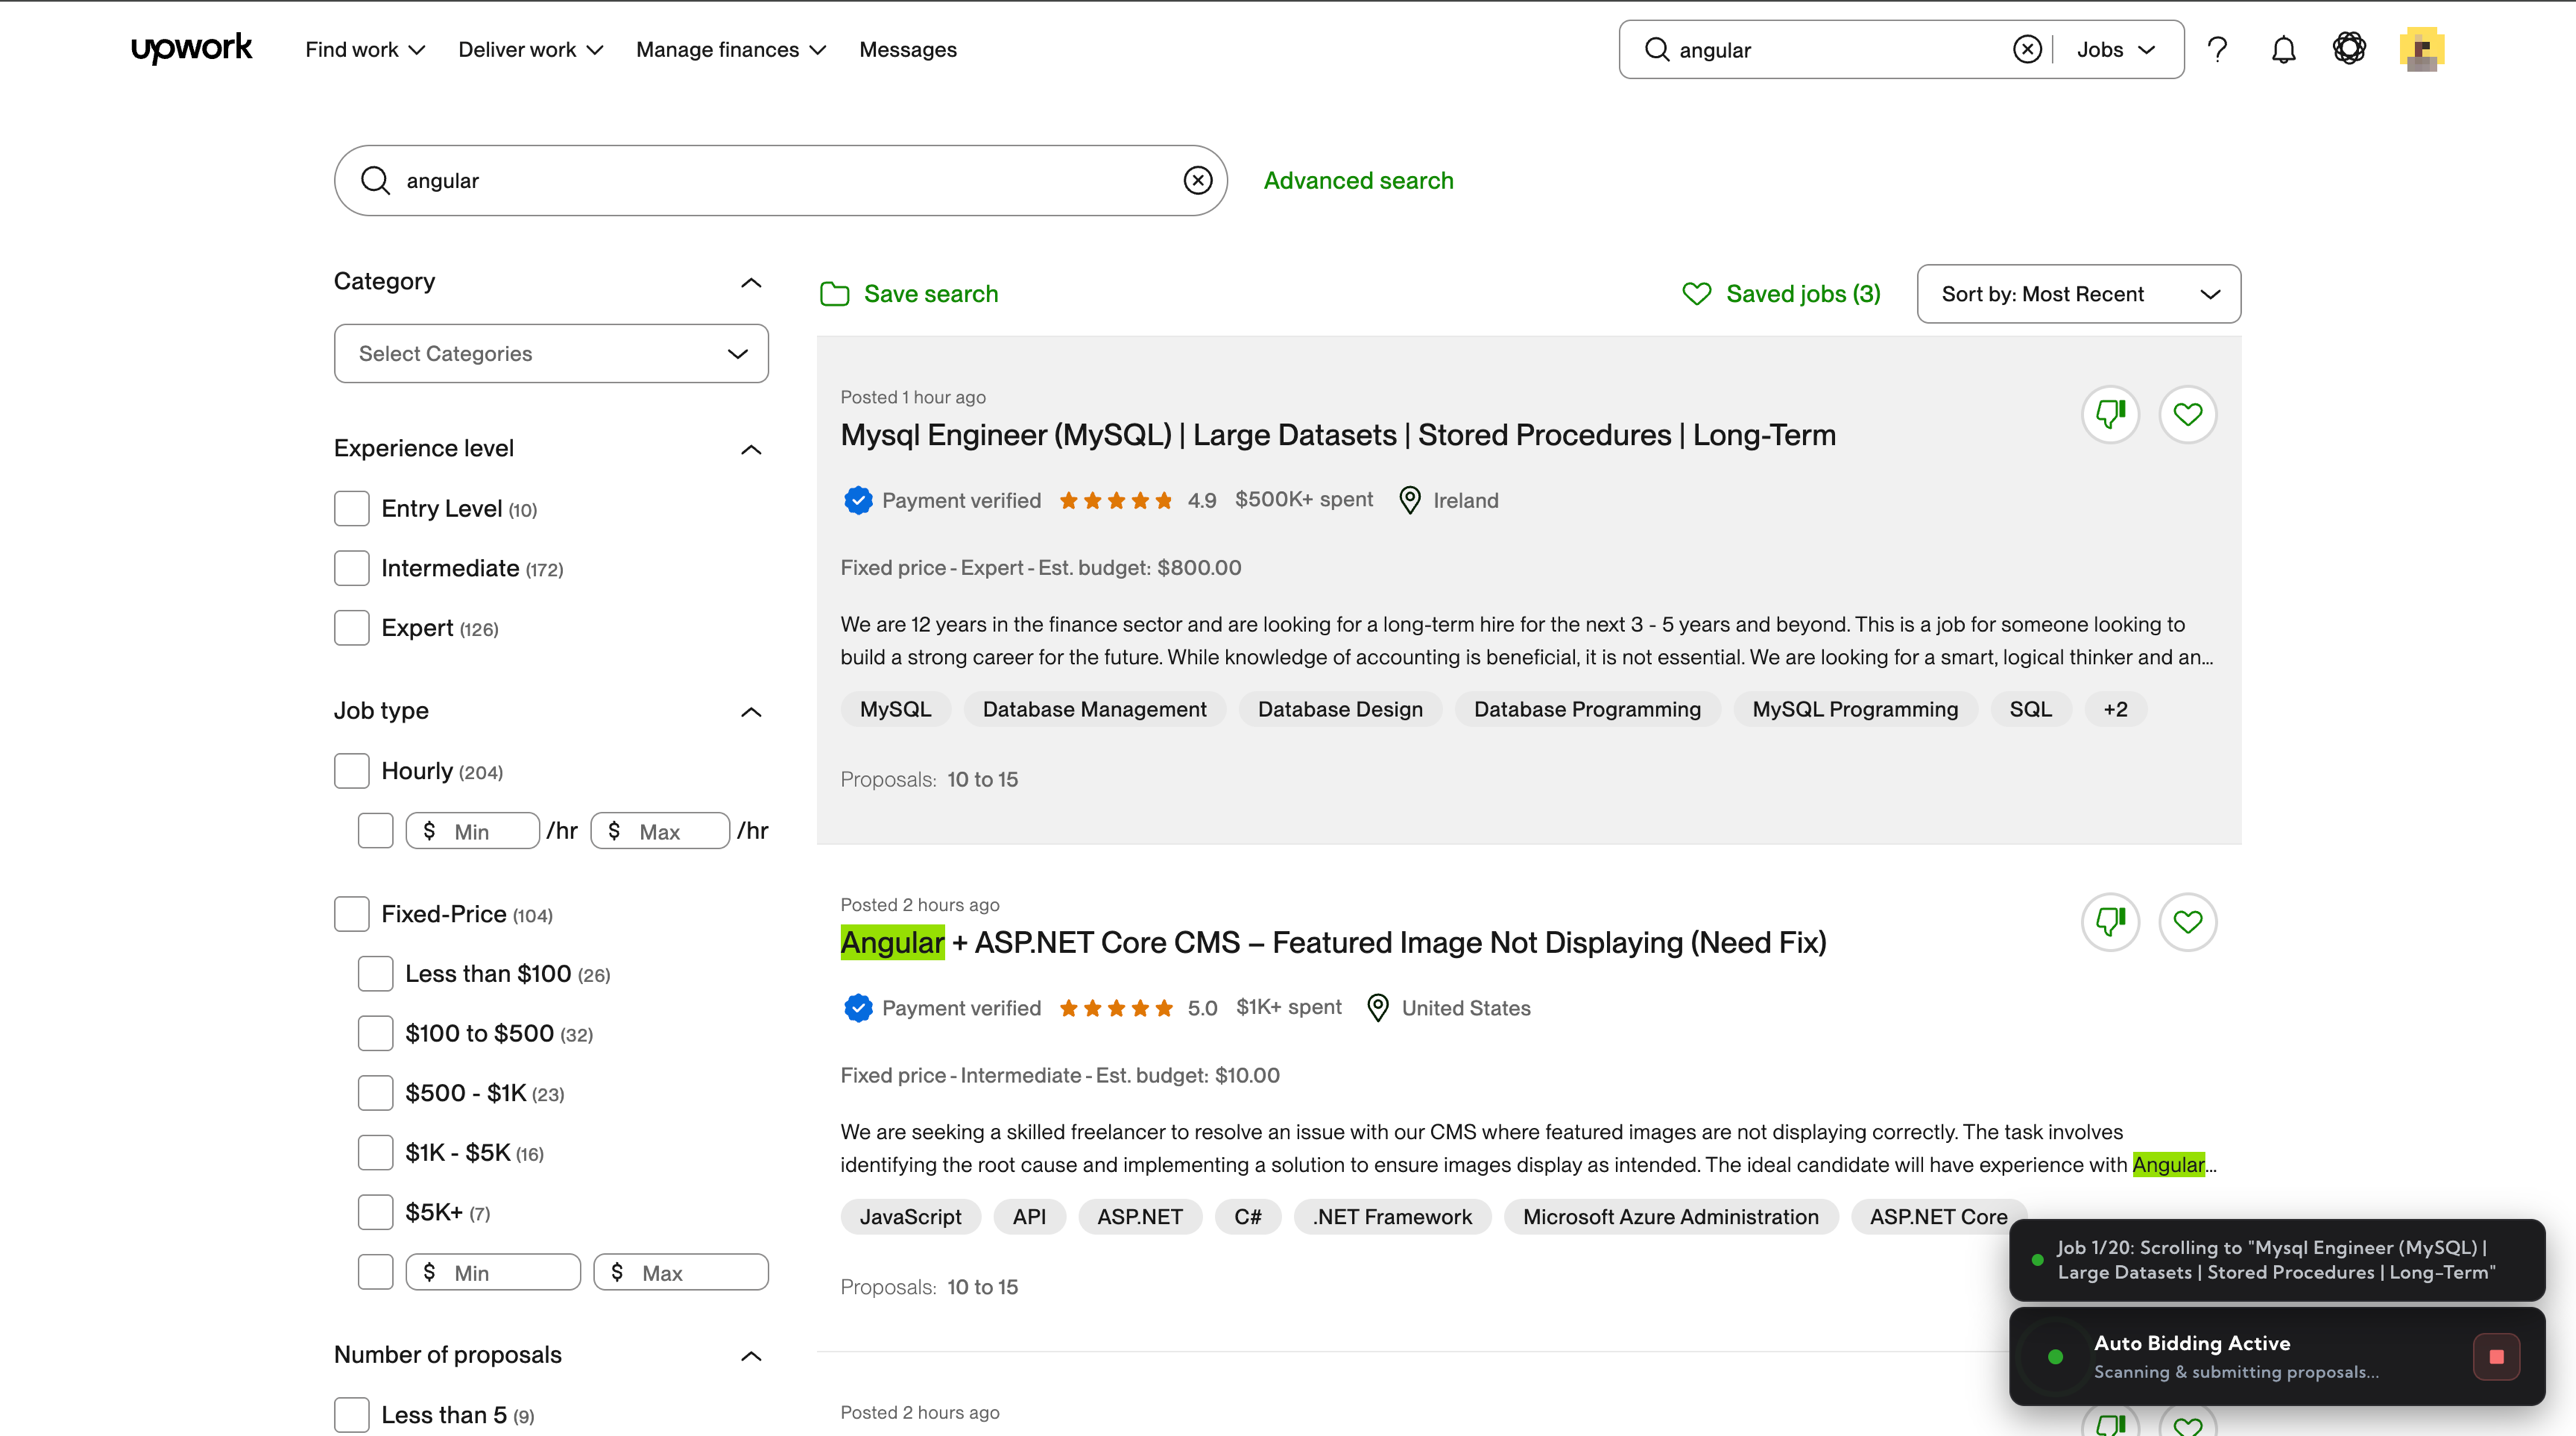Check the Intermediate experience filter
Image resolution: width=2576 pixels, height=1436 pixels.
pos(351,568)
